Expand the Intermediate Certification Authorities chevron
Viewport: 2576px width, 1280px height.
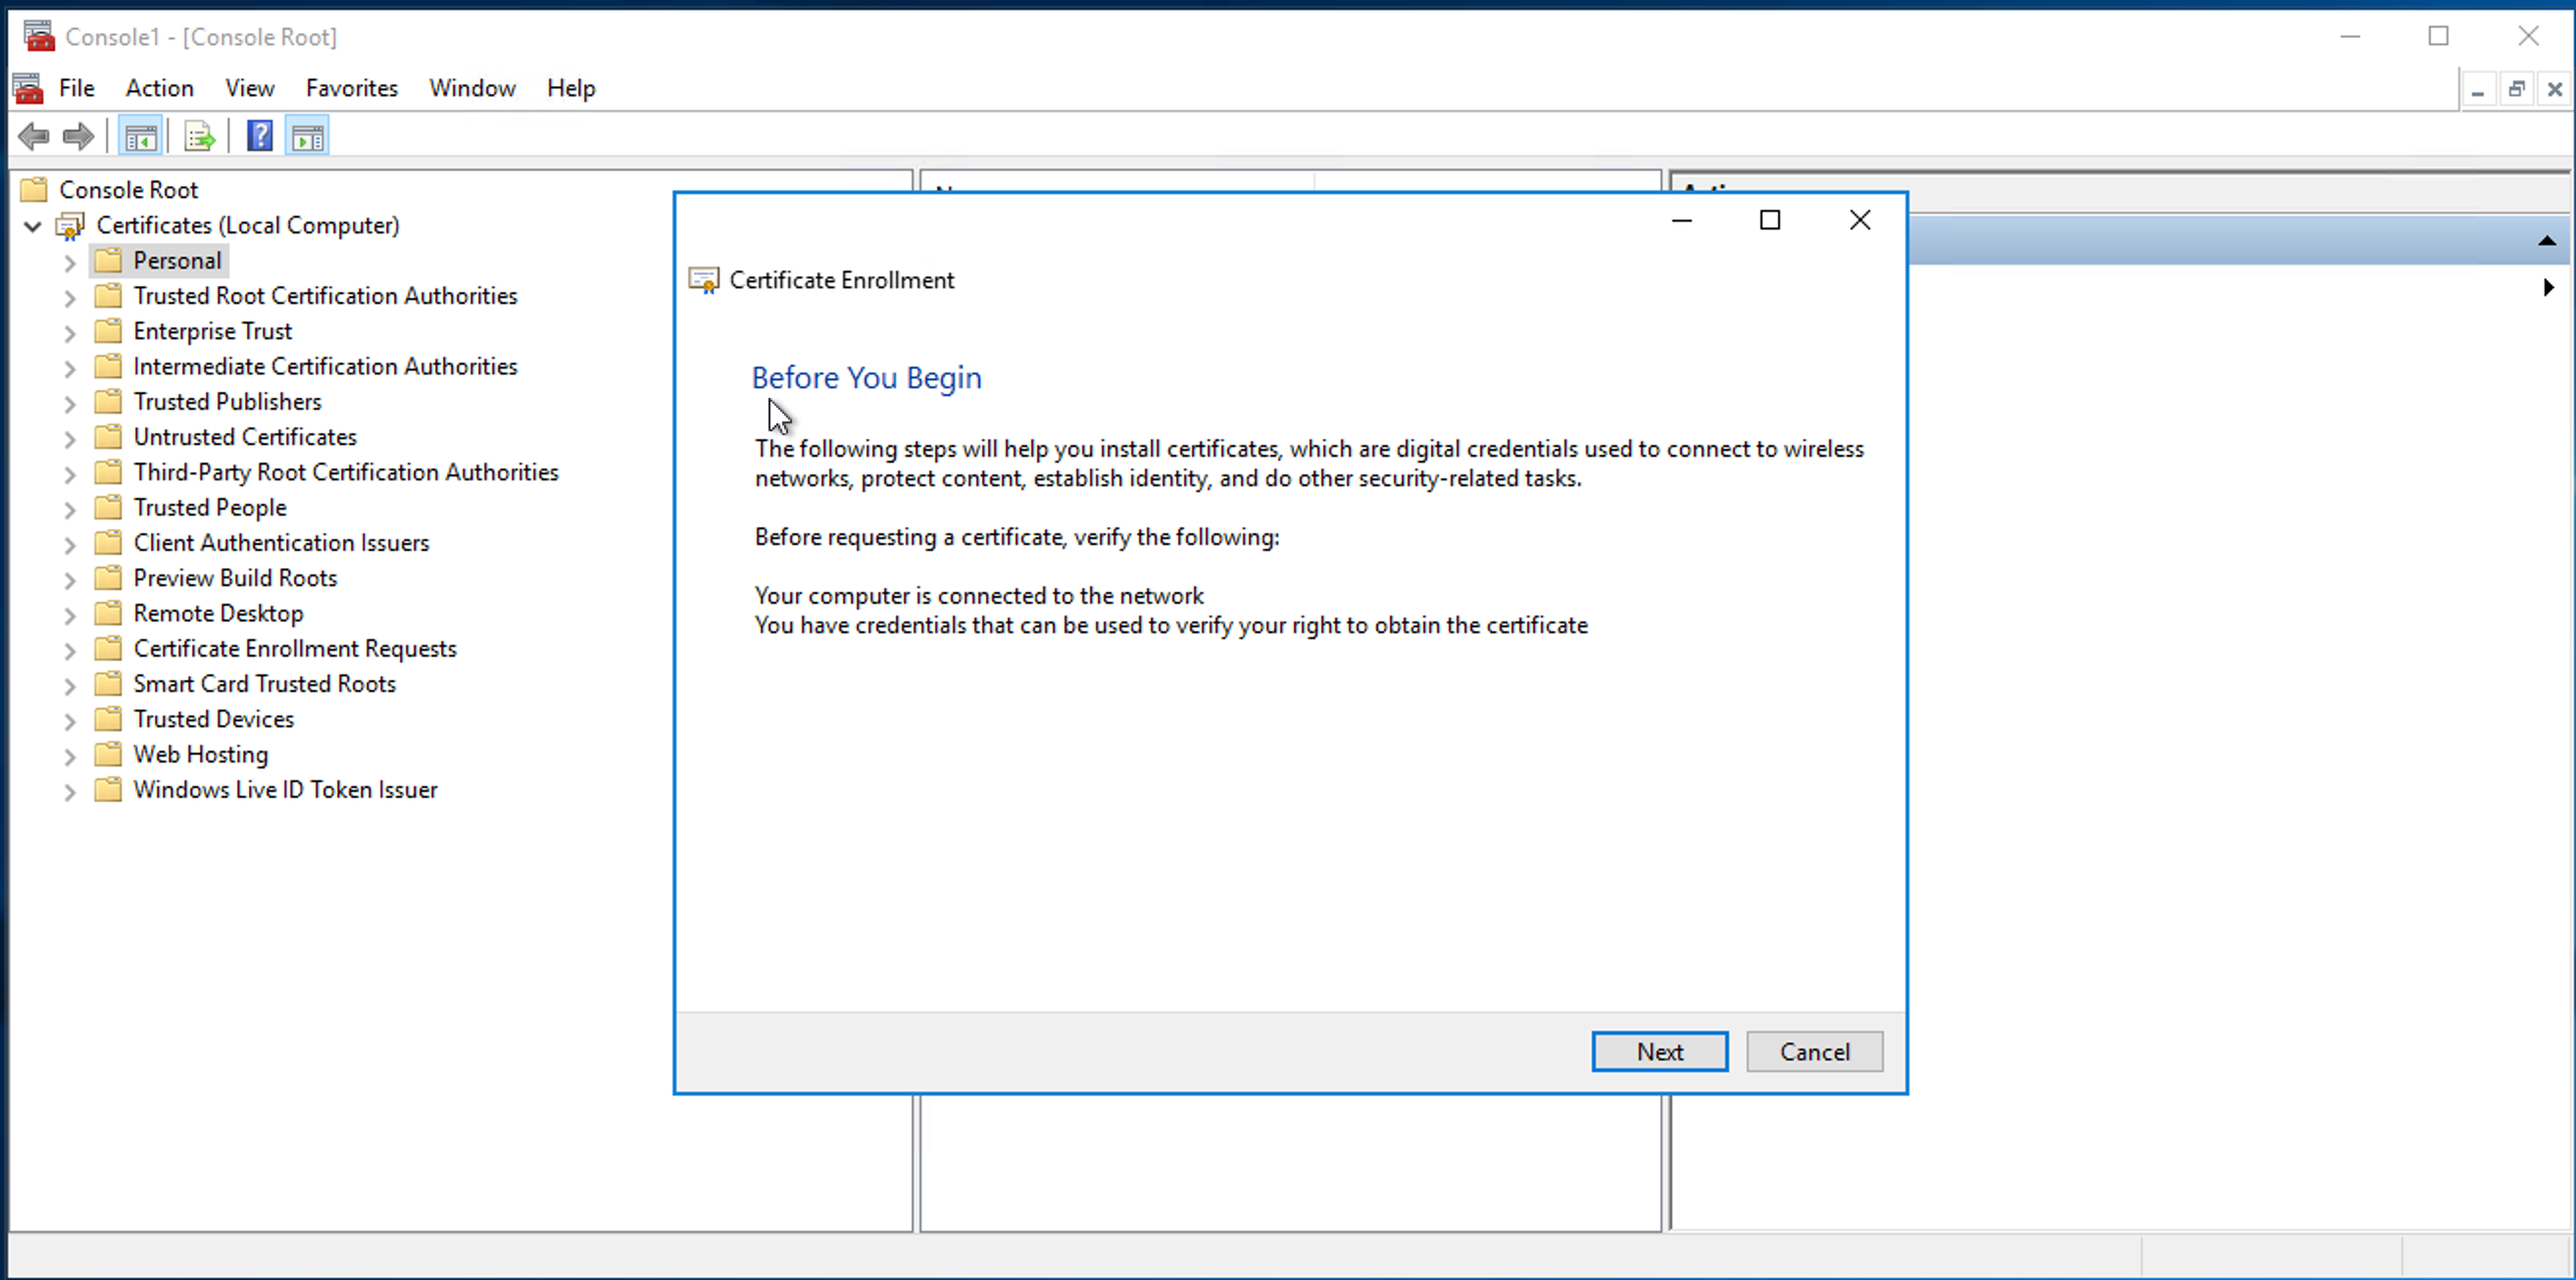click(69, 369)
